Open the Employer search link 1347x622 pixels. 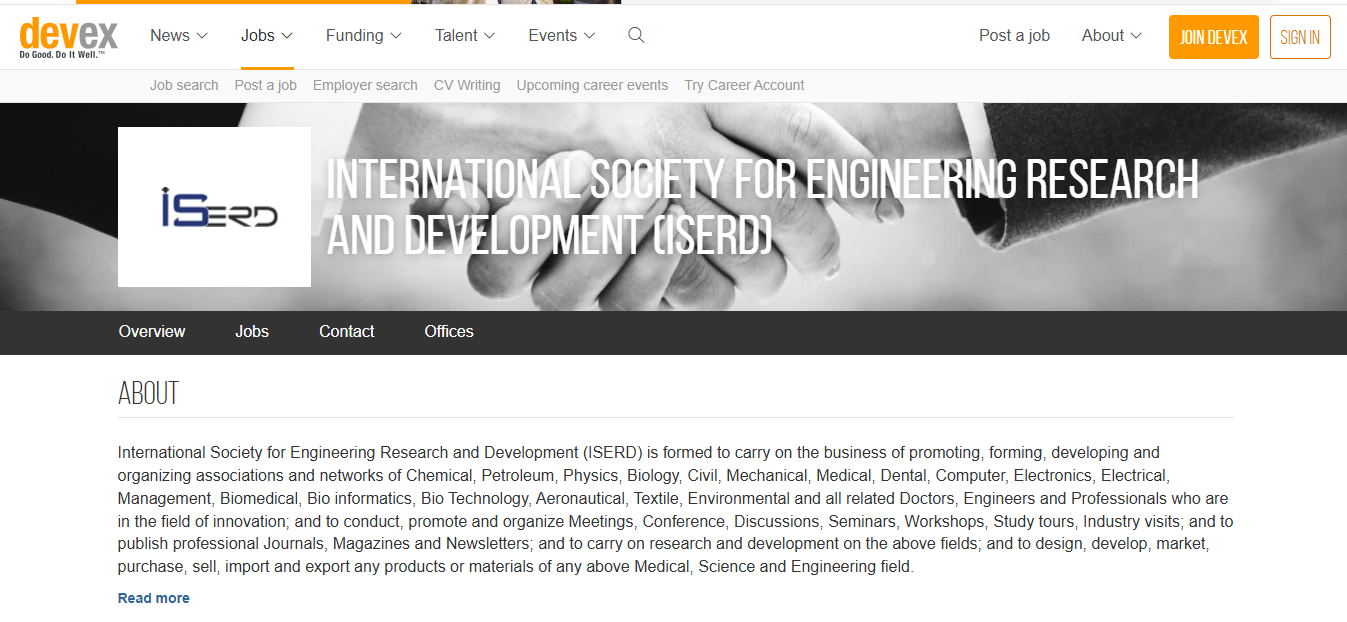[365, 85]
